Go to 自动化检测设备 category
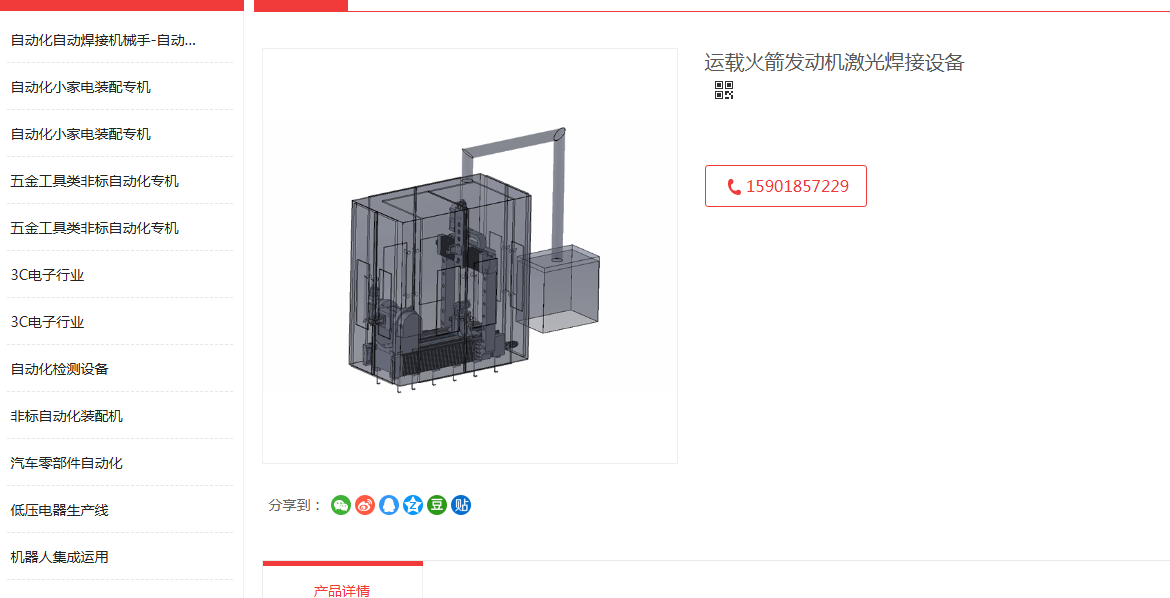Screen dimensions: 1170x598 click(60, 370)
